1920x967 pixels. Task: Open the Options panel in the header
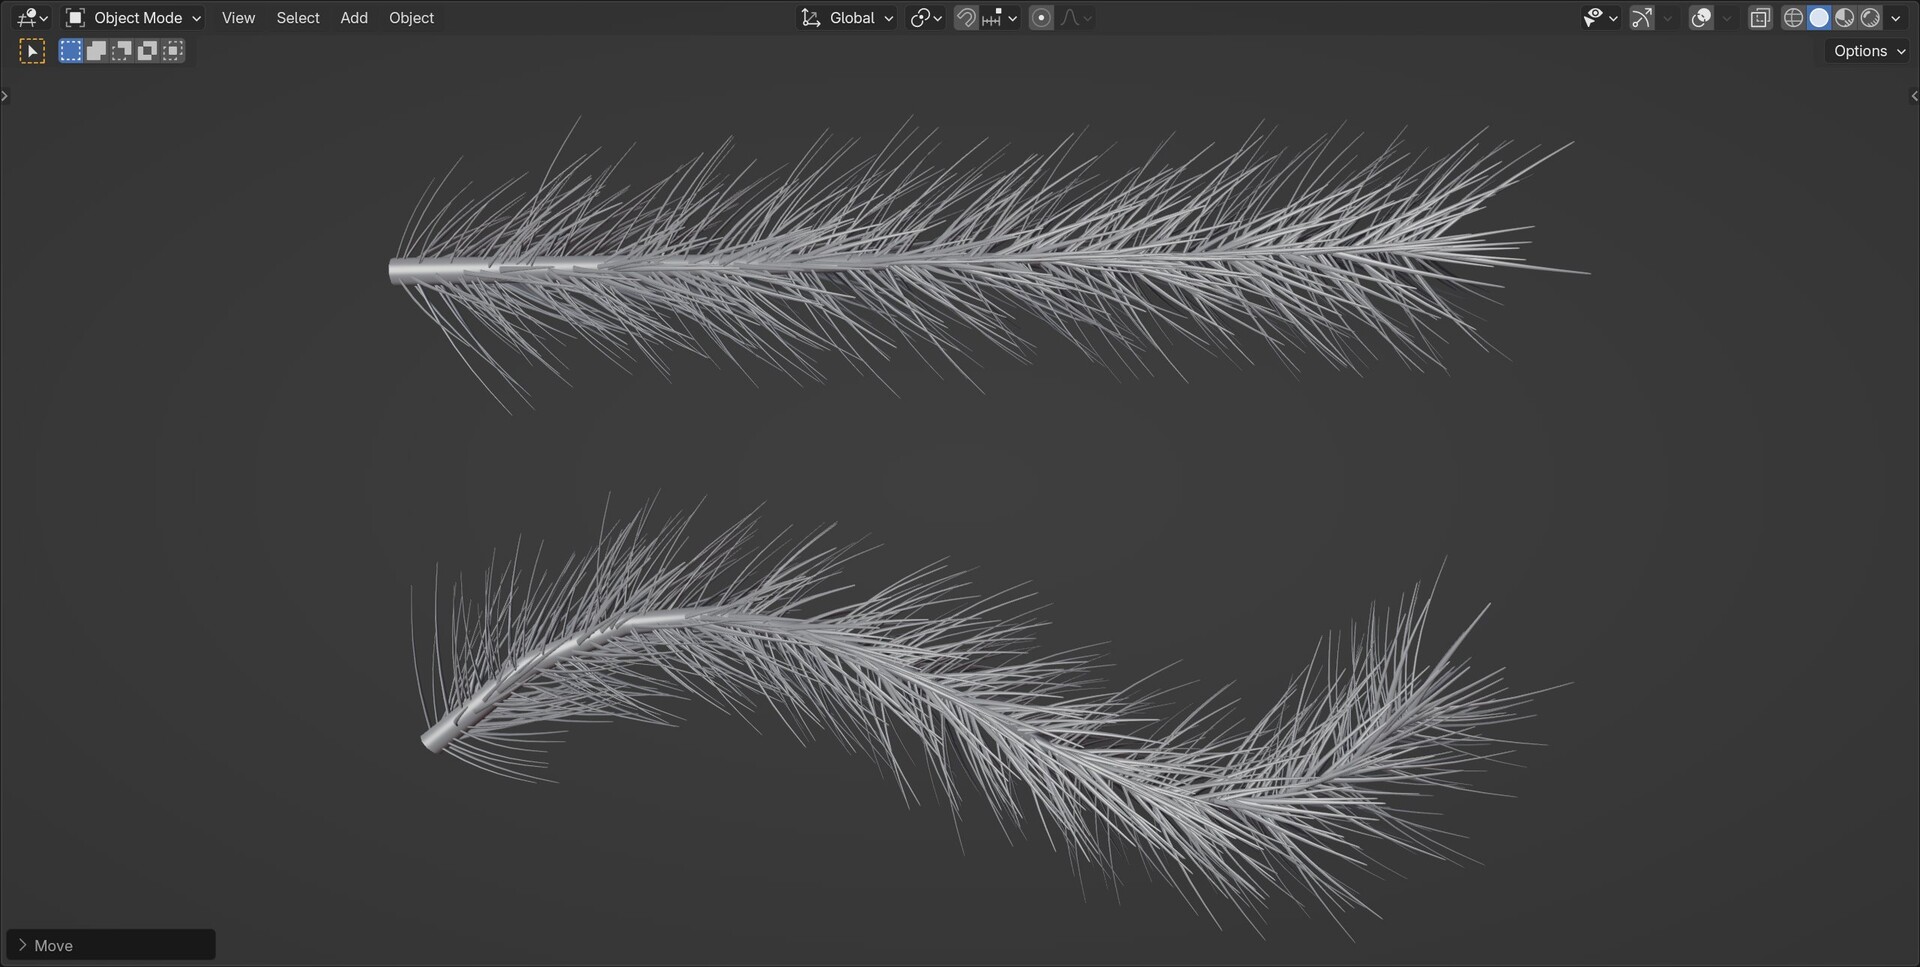[1866, 50]
